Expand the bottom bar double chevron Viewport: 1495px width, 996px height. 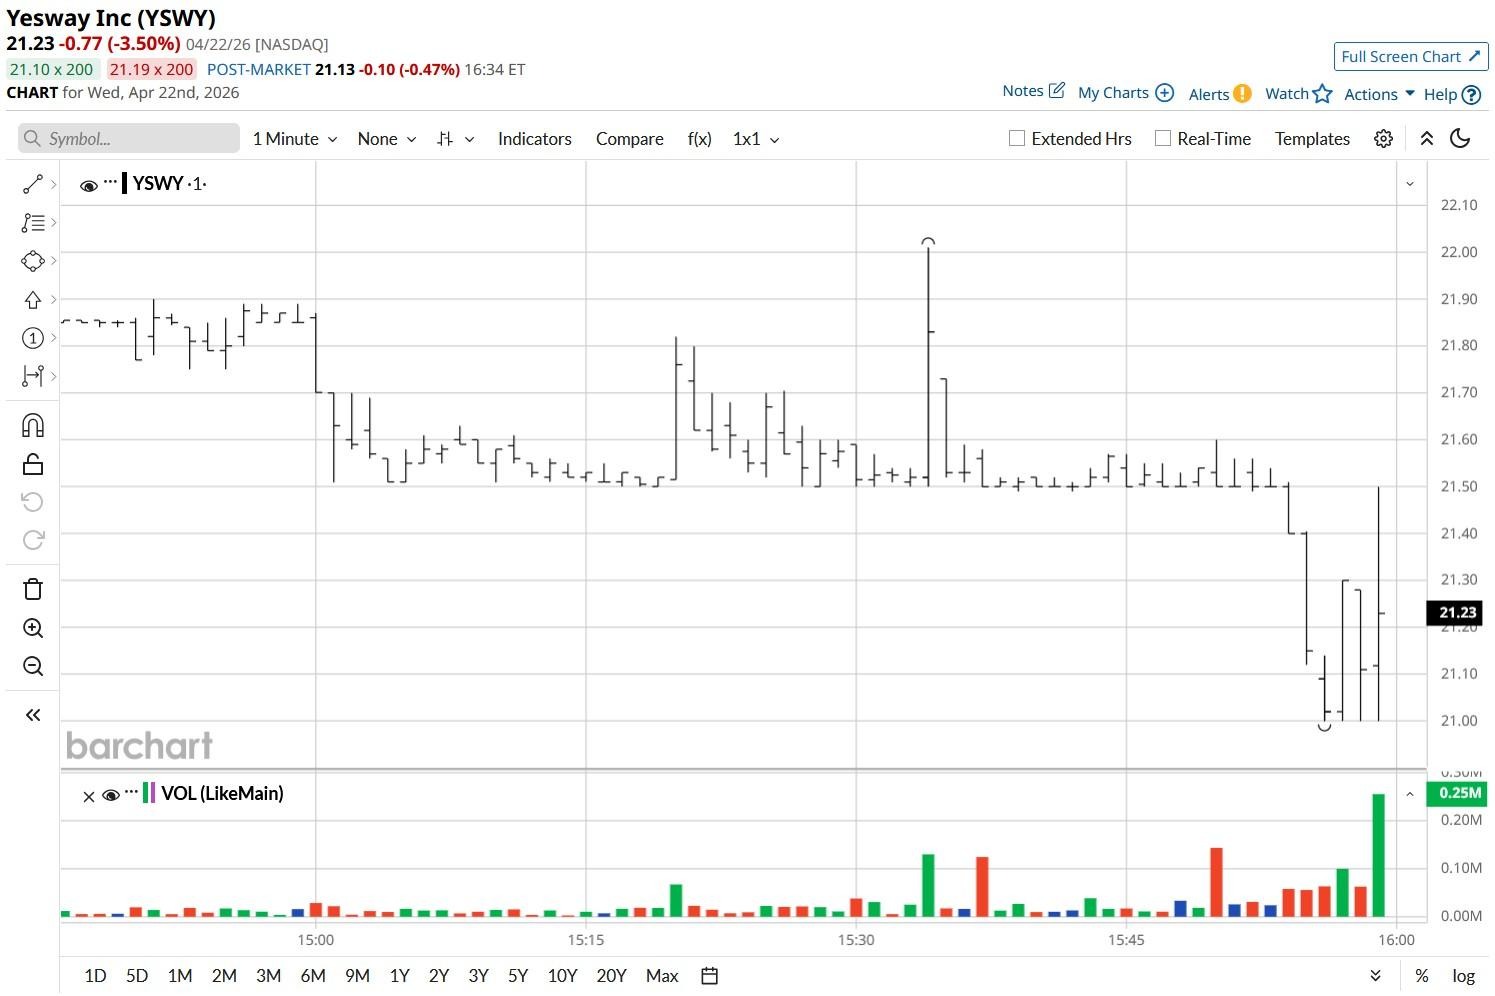click(x=1376, y=976)
